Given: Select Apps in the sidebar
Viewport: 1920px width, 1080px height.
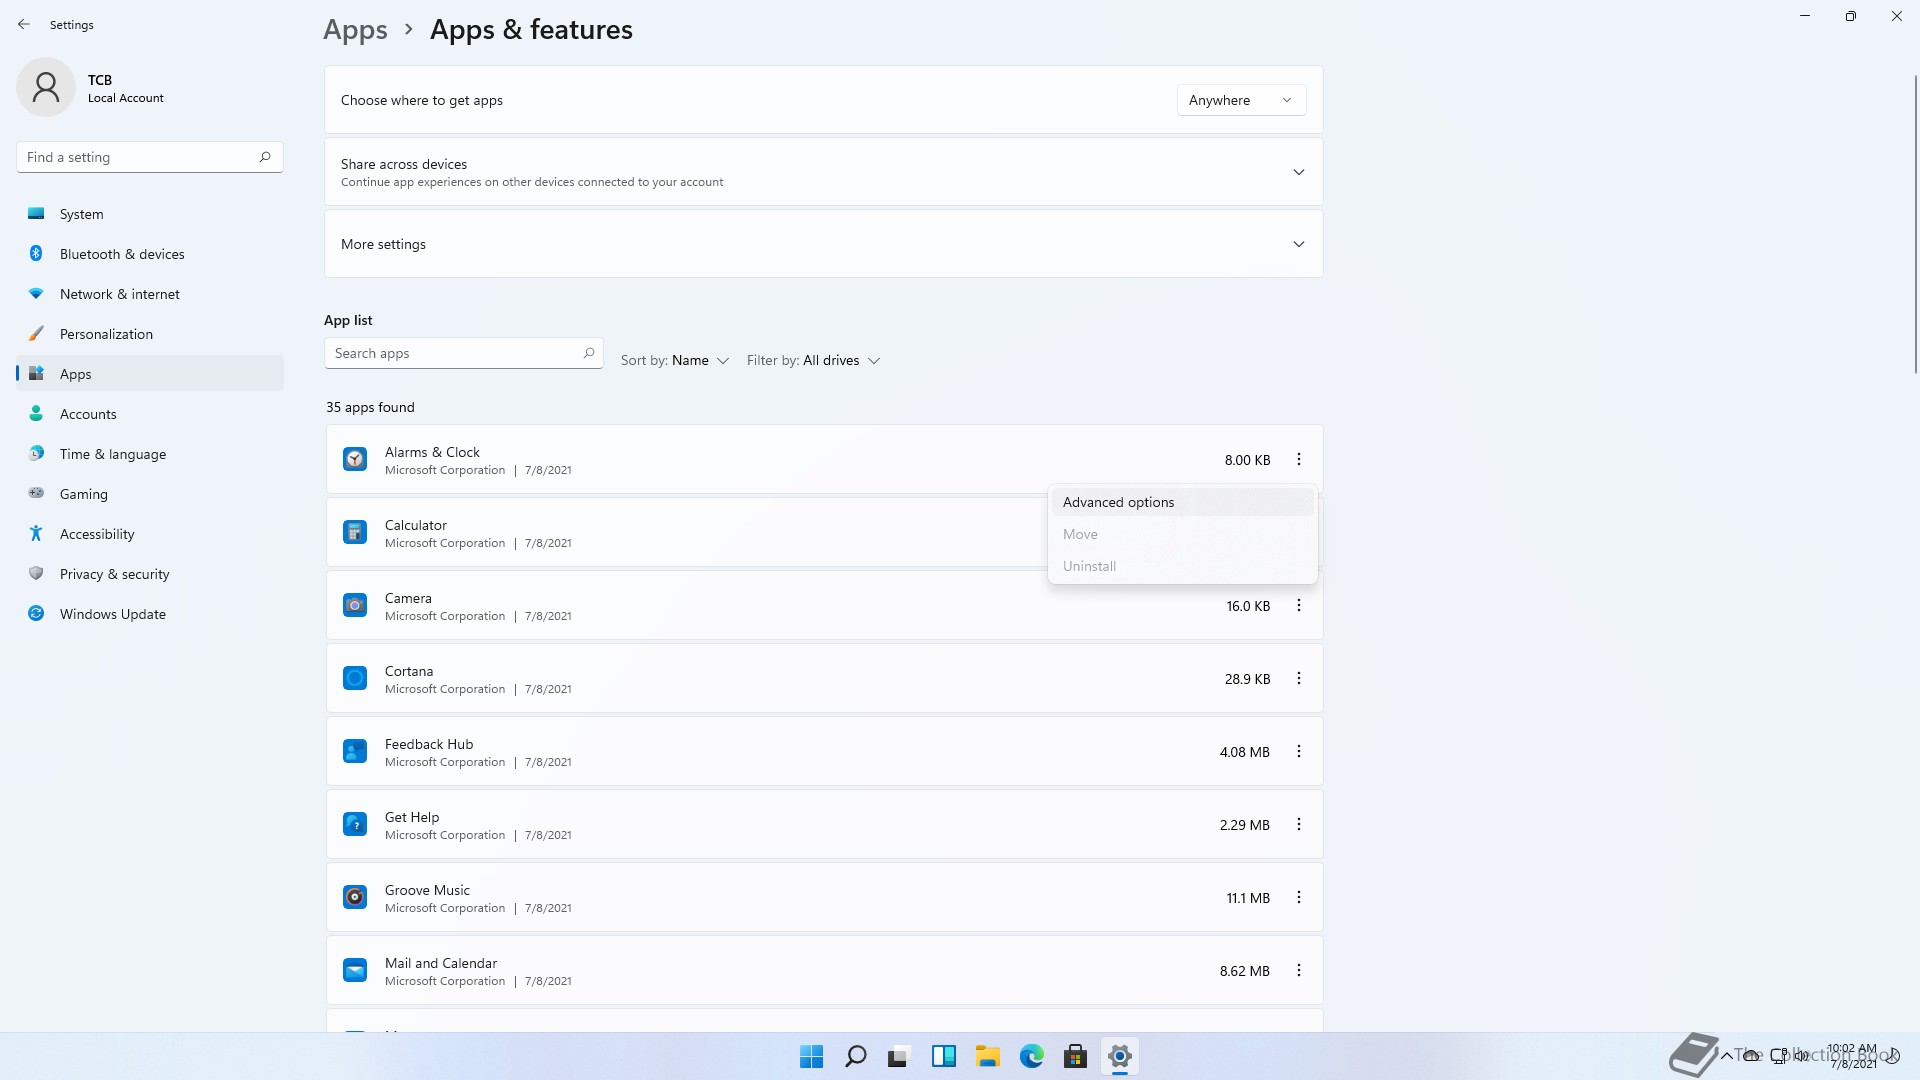Looking at the screenshot, I should coord(150,374).
